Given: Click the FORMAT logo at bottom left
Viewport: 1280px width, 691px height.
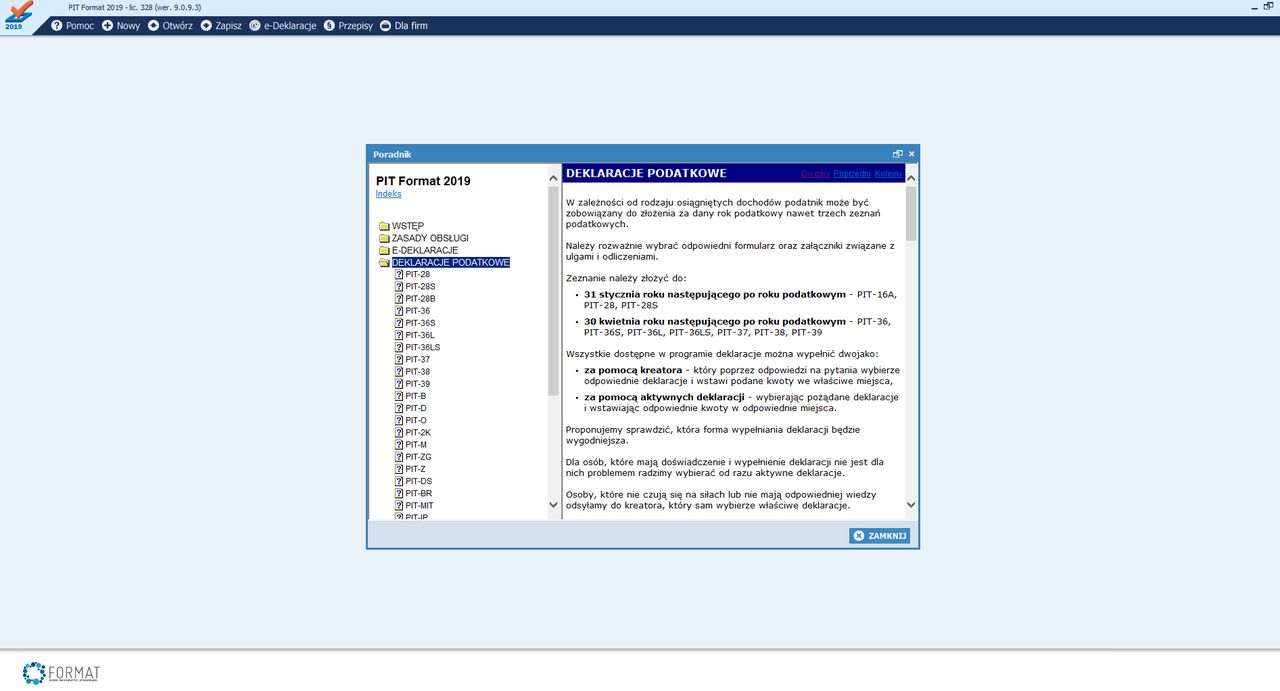Looking at the screenshot, I should tap(61, 673).
